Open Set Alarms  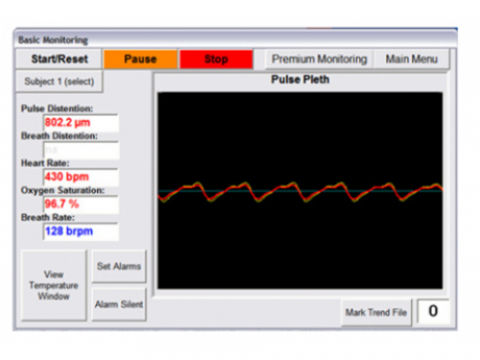[x=119, y=266]
